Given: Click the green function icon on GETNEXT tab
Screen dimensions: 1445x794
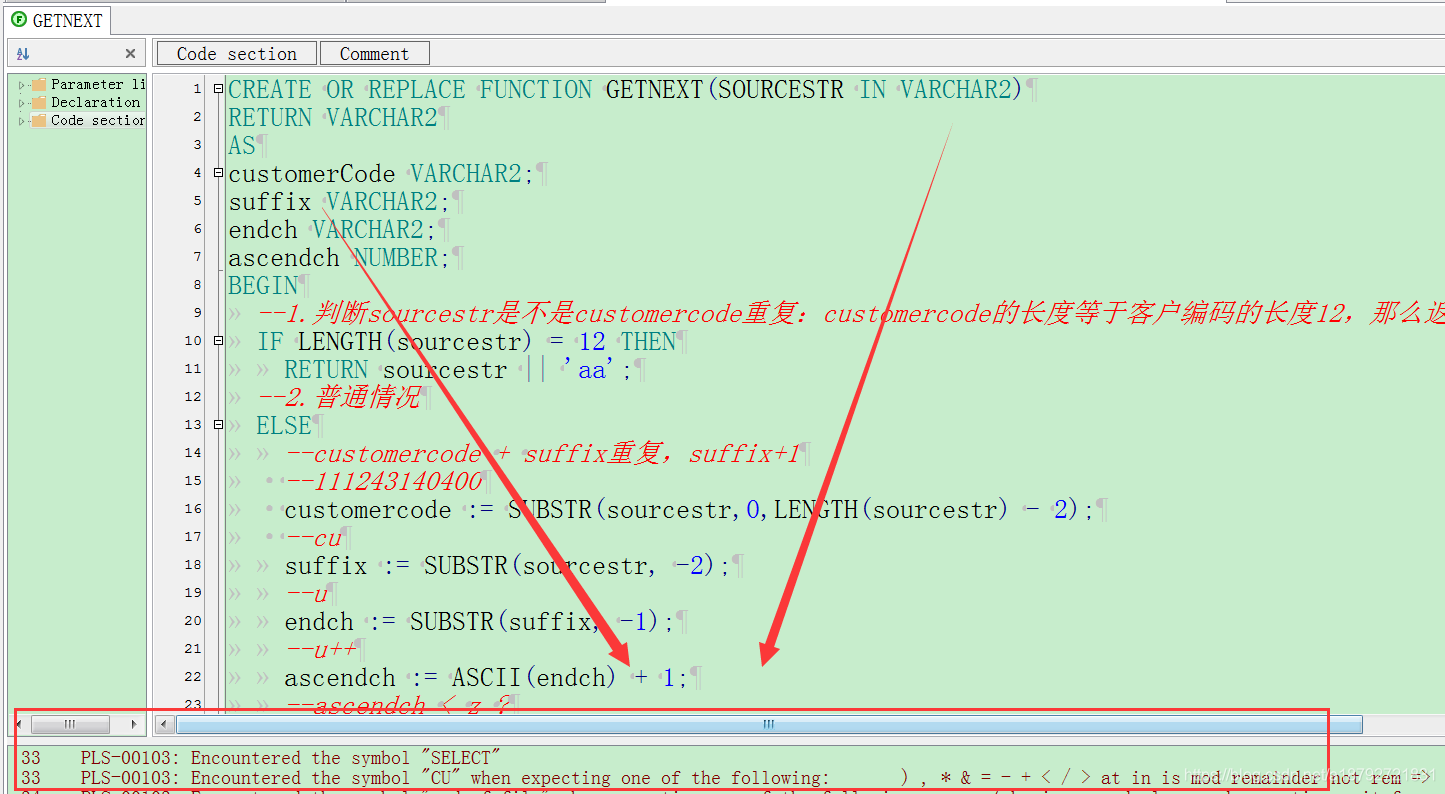Looking at the screenshot, I should point(18,20).
